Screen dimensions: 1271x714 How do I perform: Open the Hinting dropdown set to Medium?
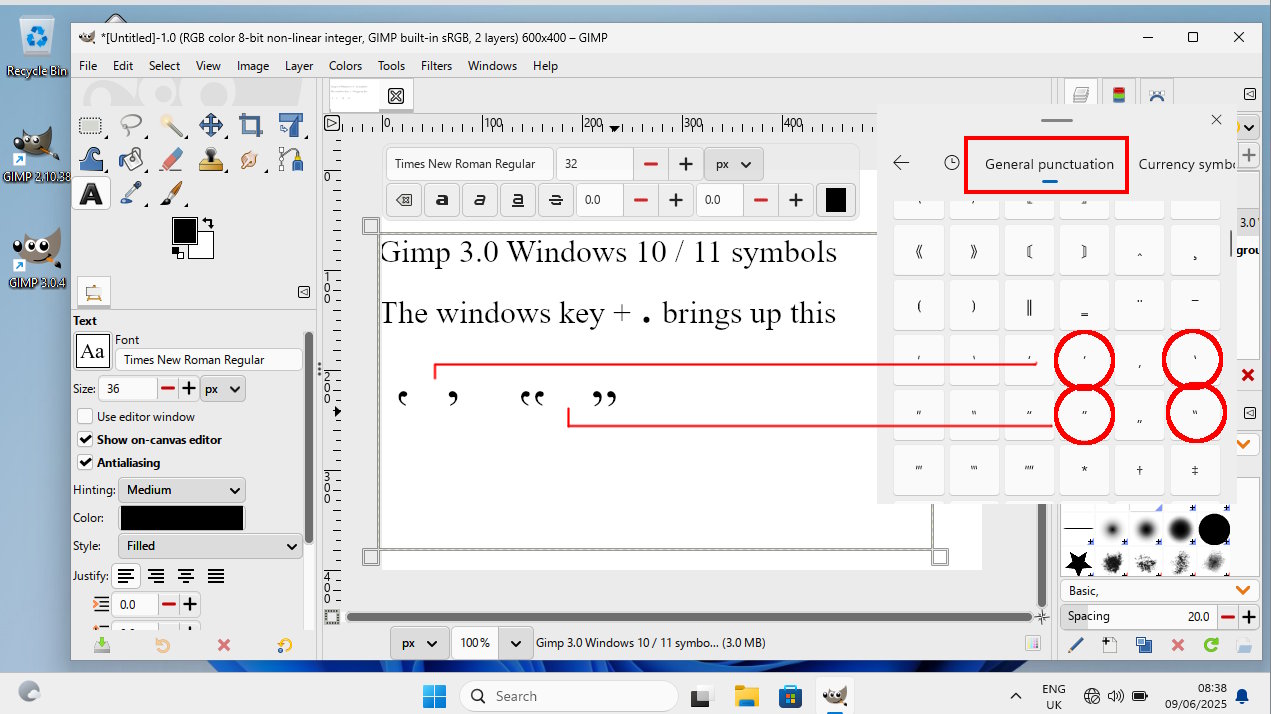pos(182,490)
